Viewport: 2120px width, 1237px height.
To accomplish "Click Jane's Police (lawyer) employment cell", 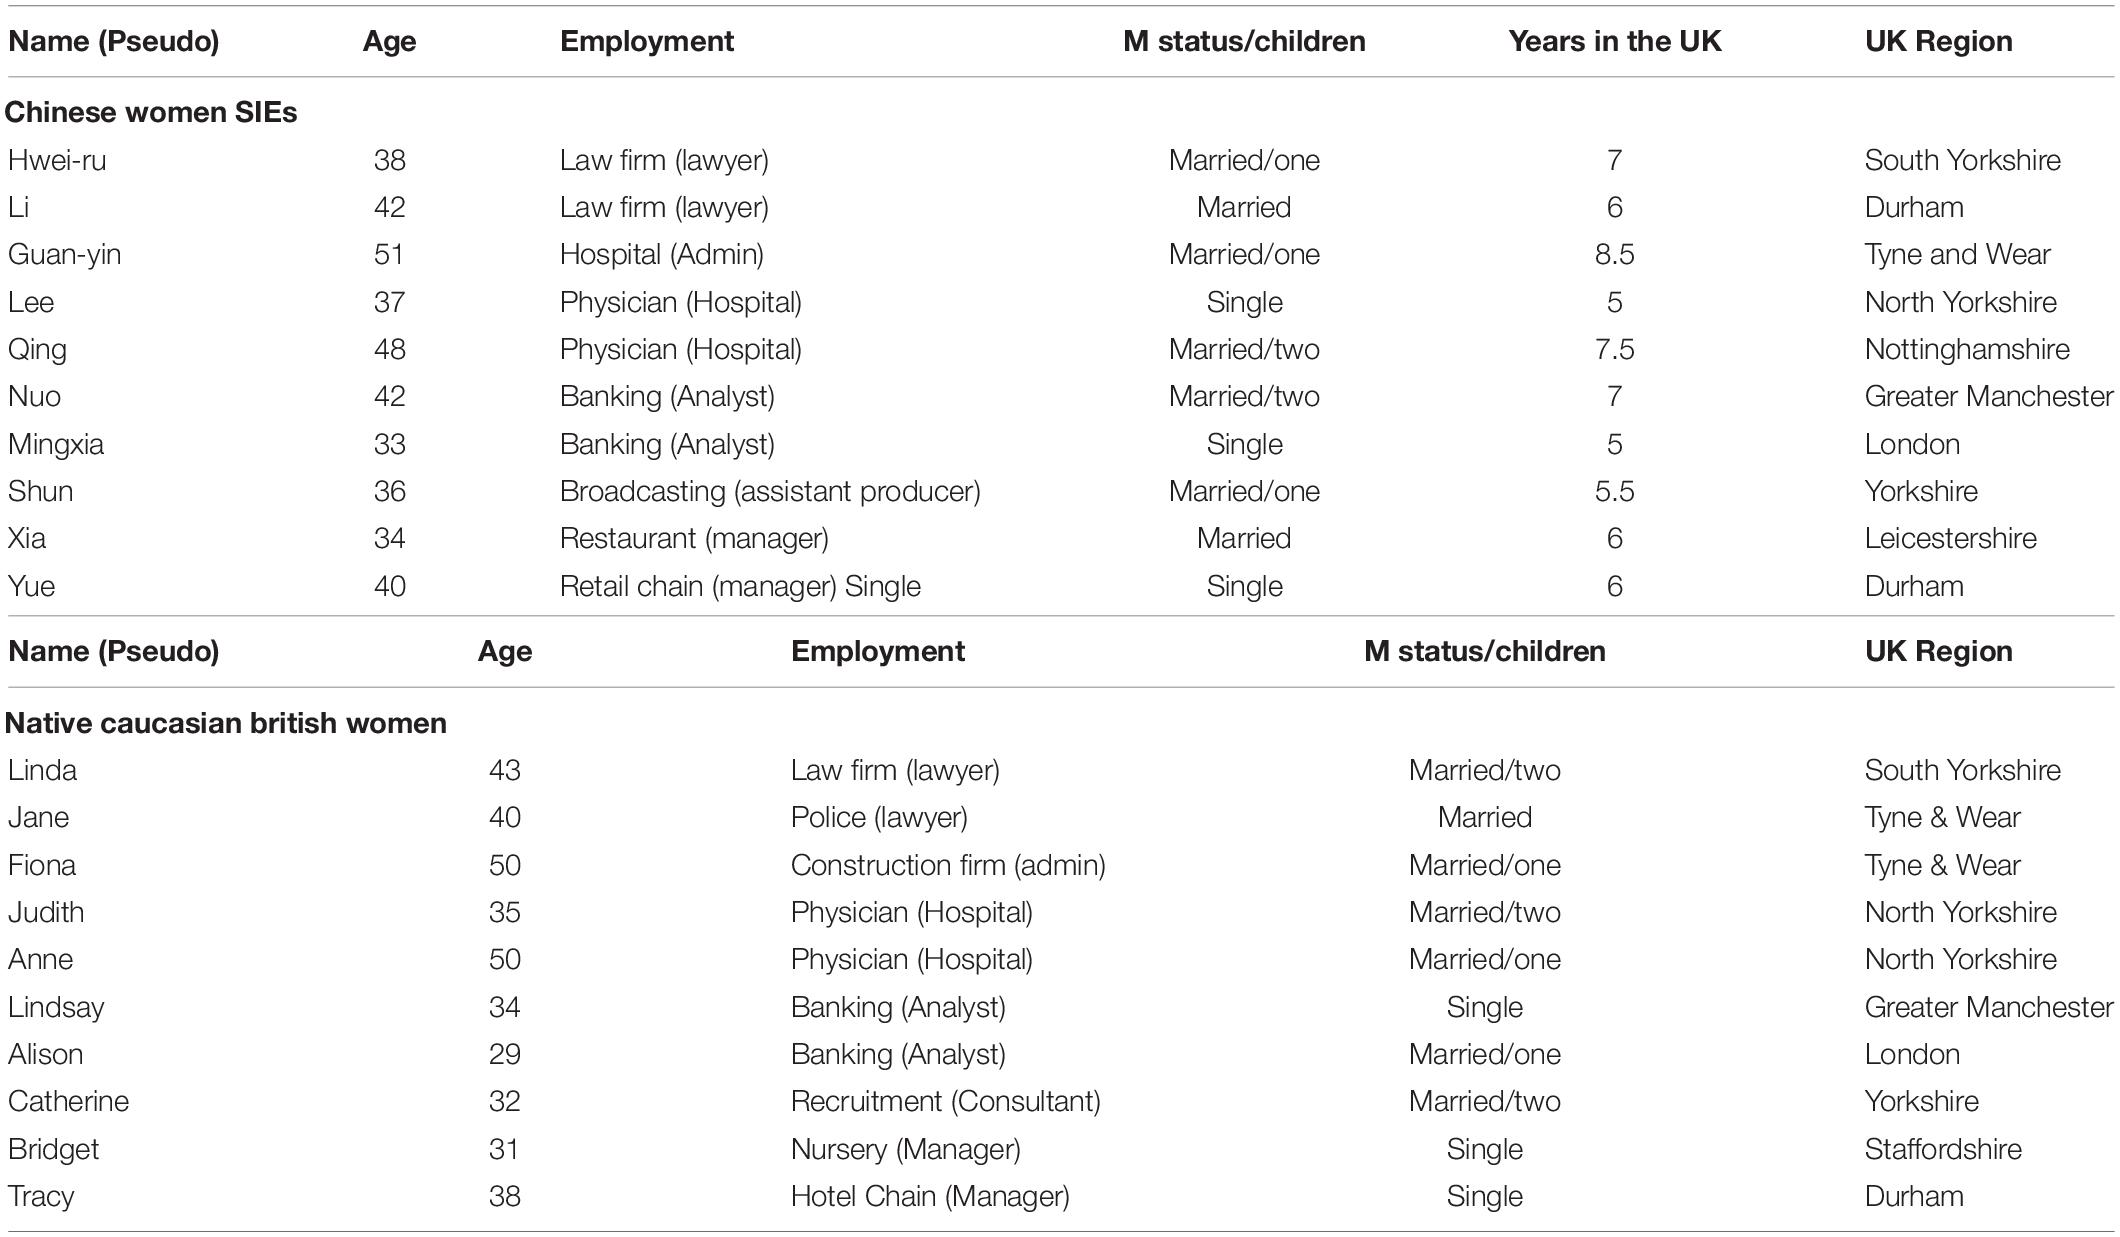I will click(879, 817).
